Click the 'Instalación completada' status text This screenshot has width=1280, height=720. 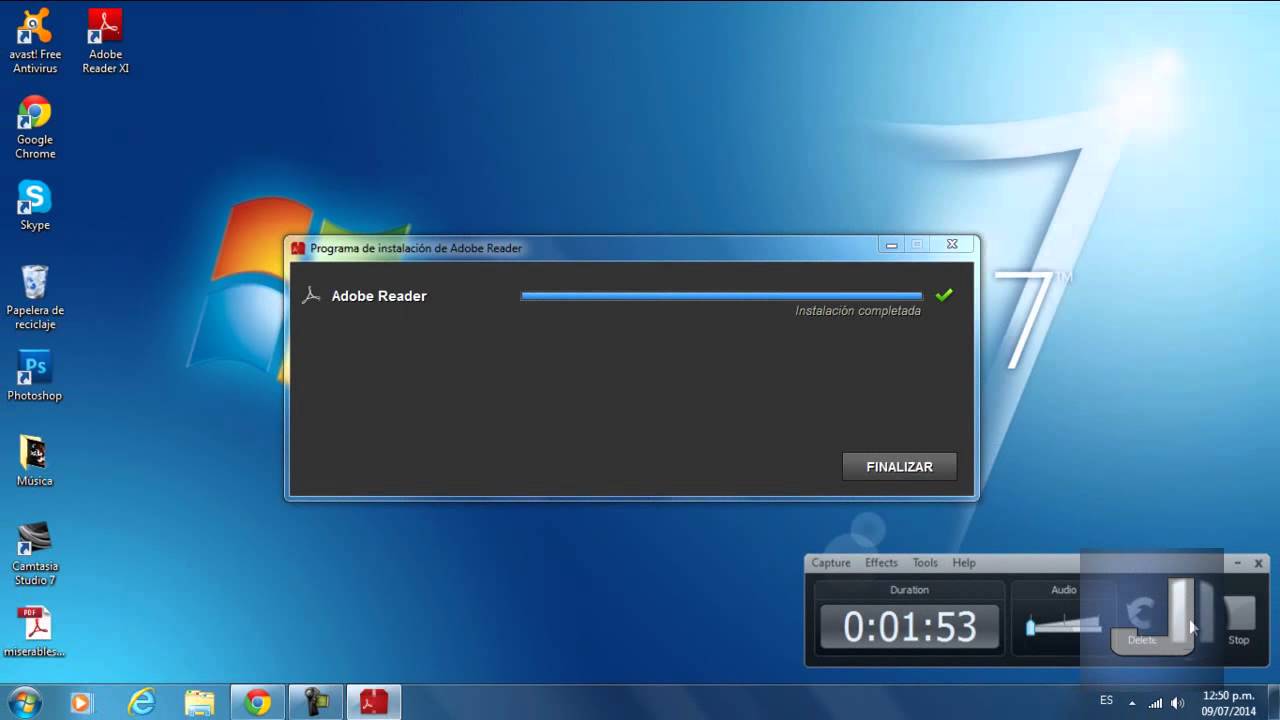858,311
